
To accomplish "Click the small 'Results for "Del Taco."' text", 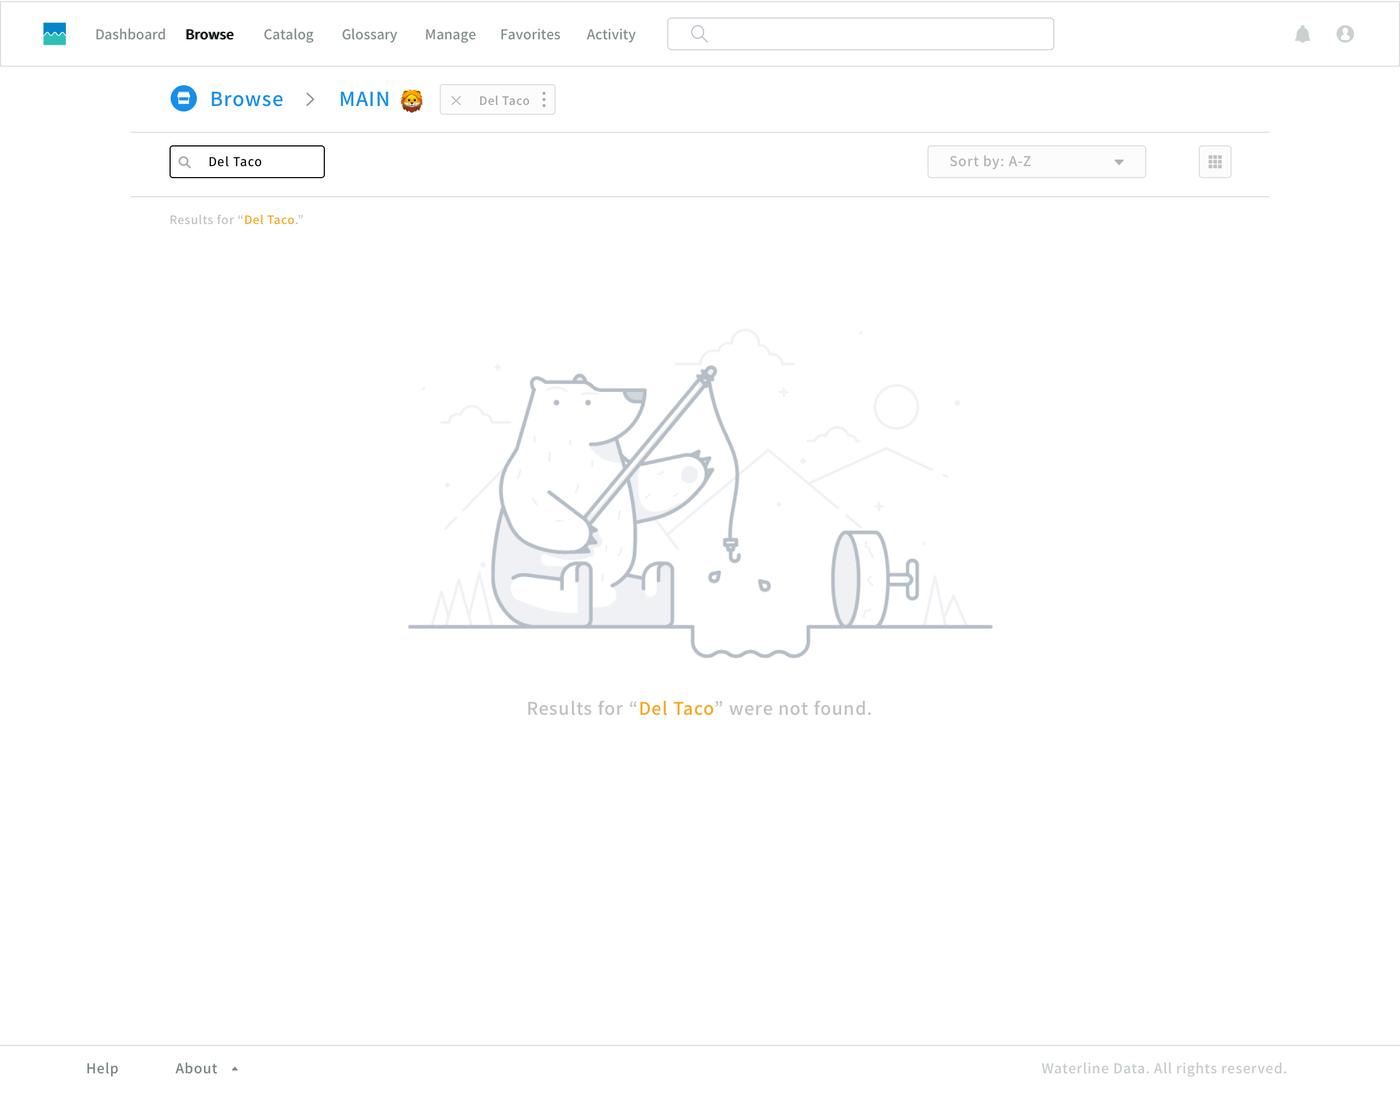I will (236, 220).
